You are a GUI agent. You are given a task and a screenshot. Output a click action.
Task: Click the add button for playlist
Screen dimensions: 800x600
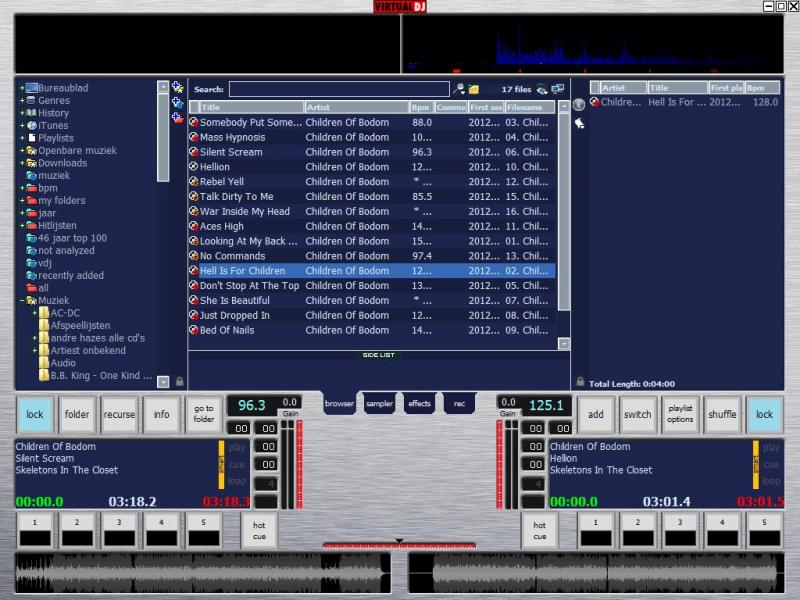[x=595, y=414]
